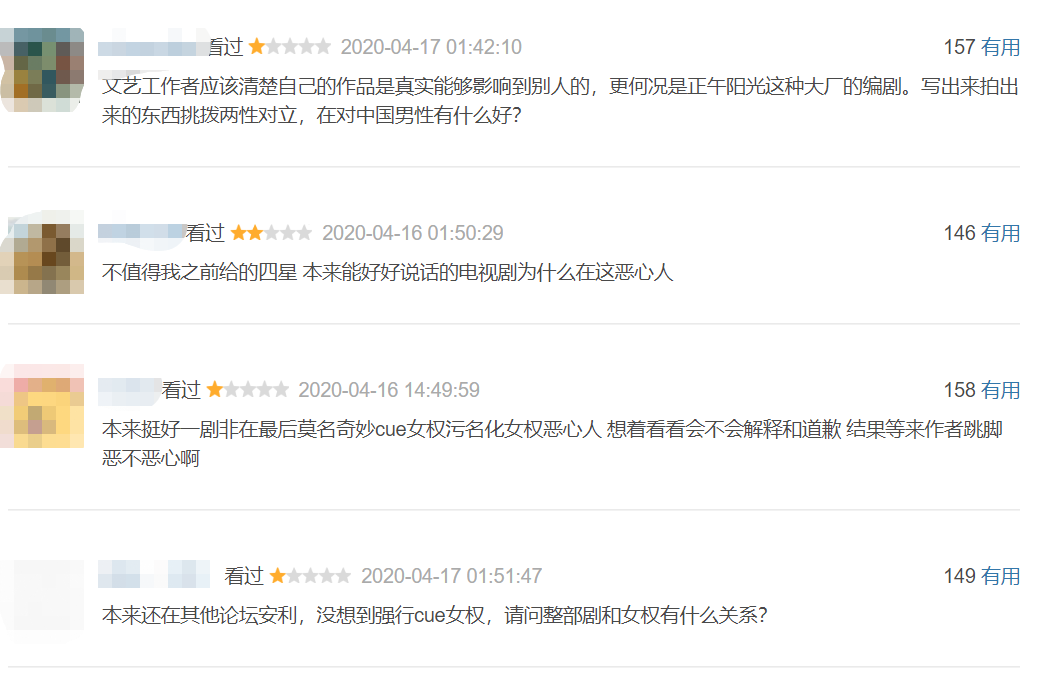Click blurred username of 2020-04-17 01:42:10 review
1038x673 pixels.
click(x=153, y=48)
